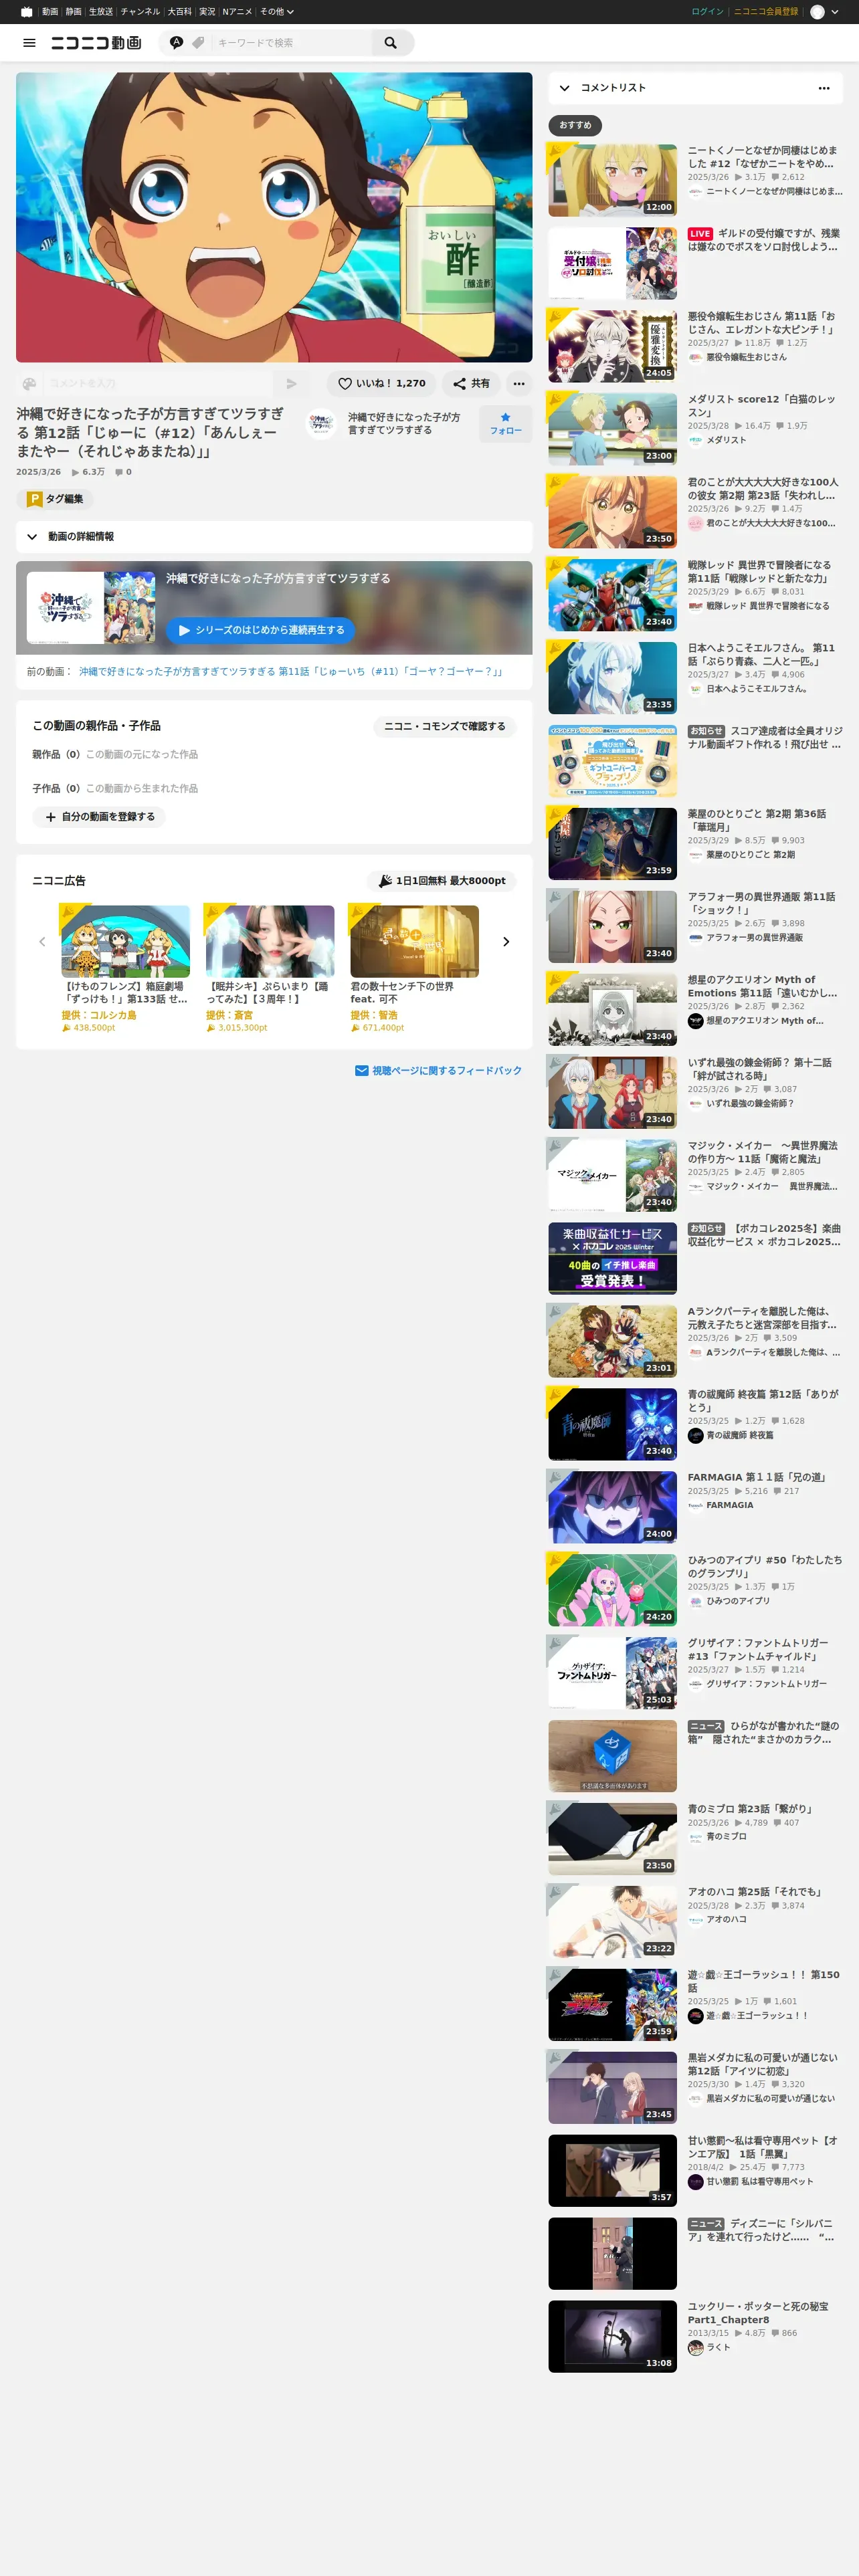Click the 共有 share button
The width and height of the screenshot is (859, 2576).
click(x=471, y=383)
